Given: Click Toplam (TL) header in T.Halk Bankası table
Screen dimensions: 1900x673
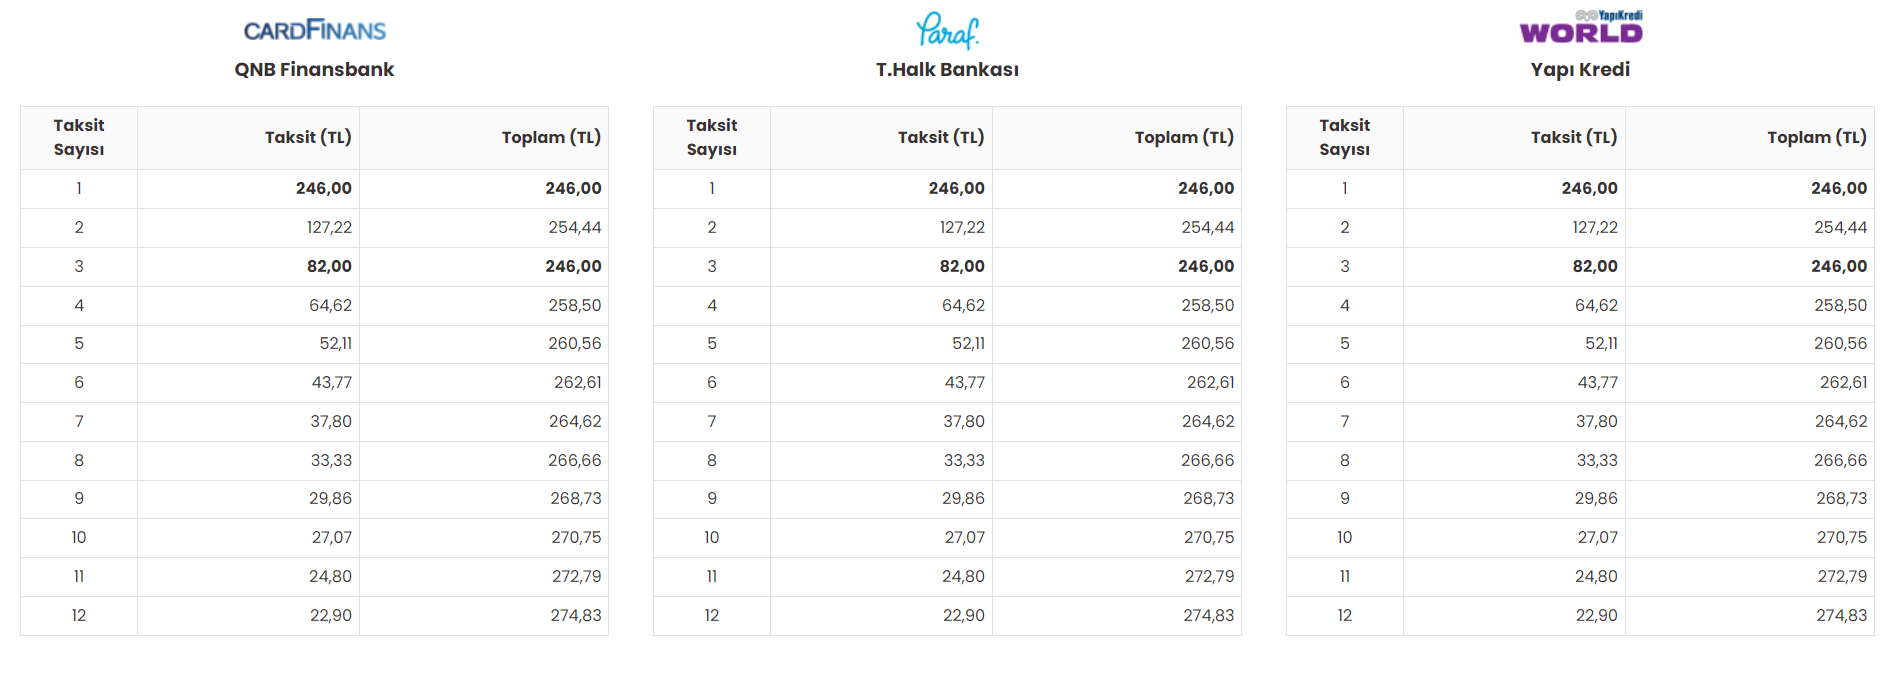Looking at the screenshot, I should tap(1184, 137).
